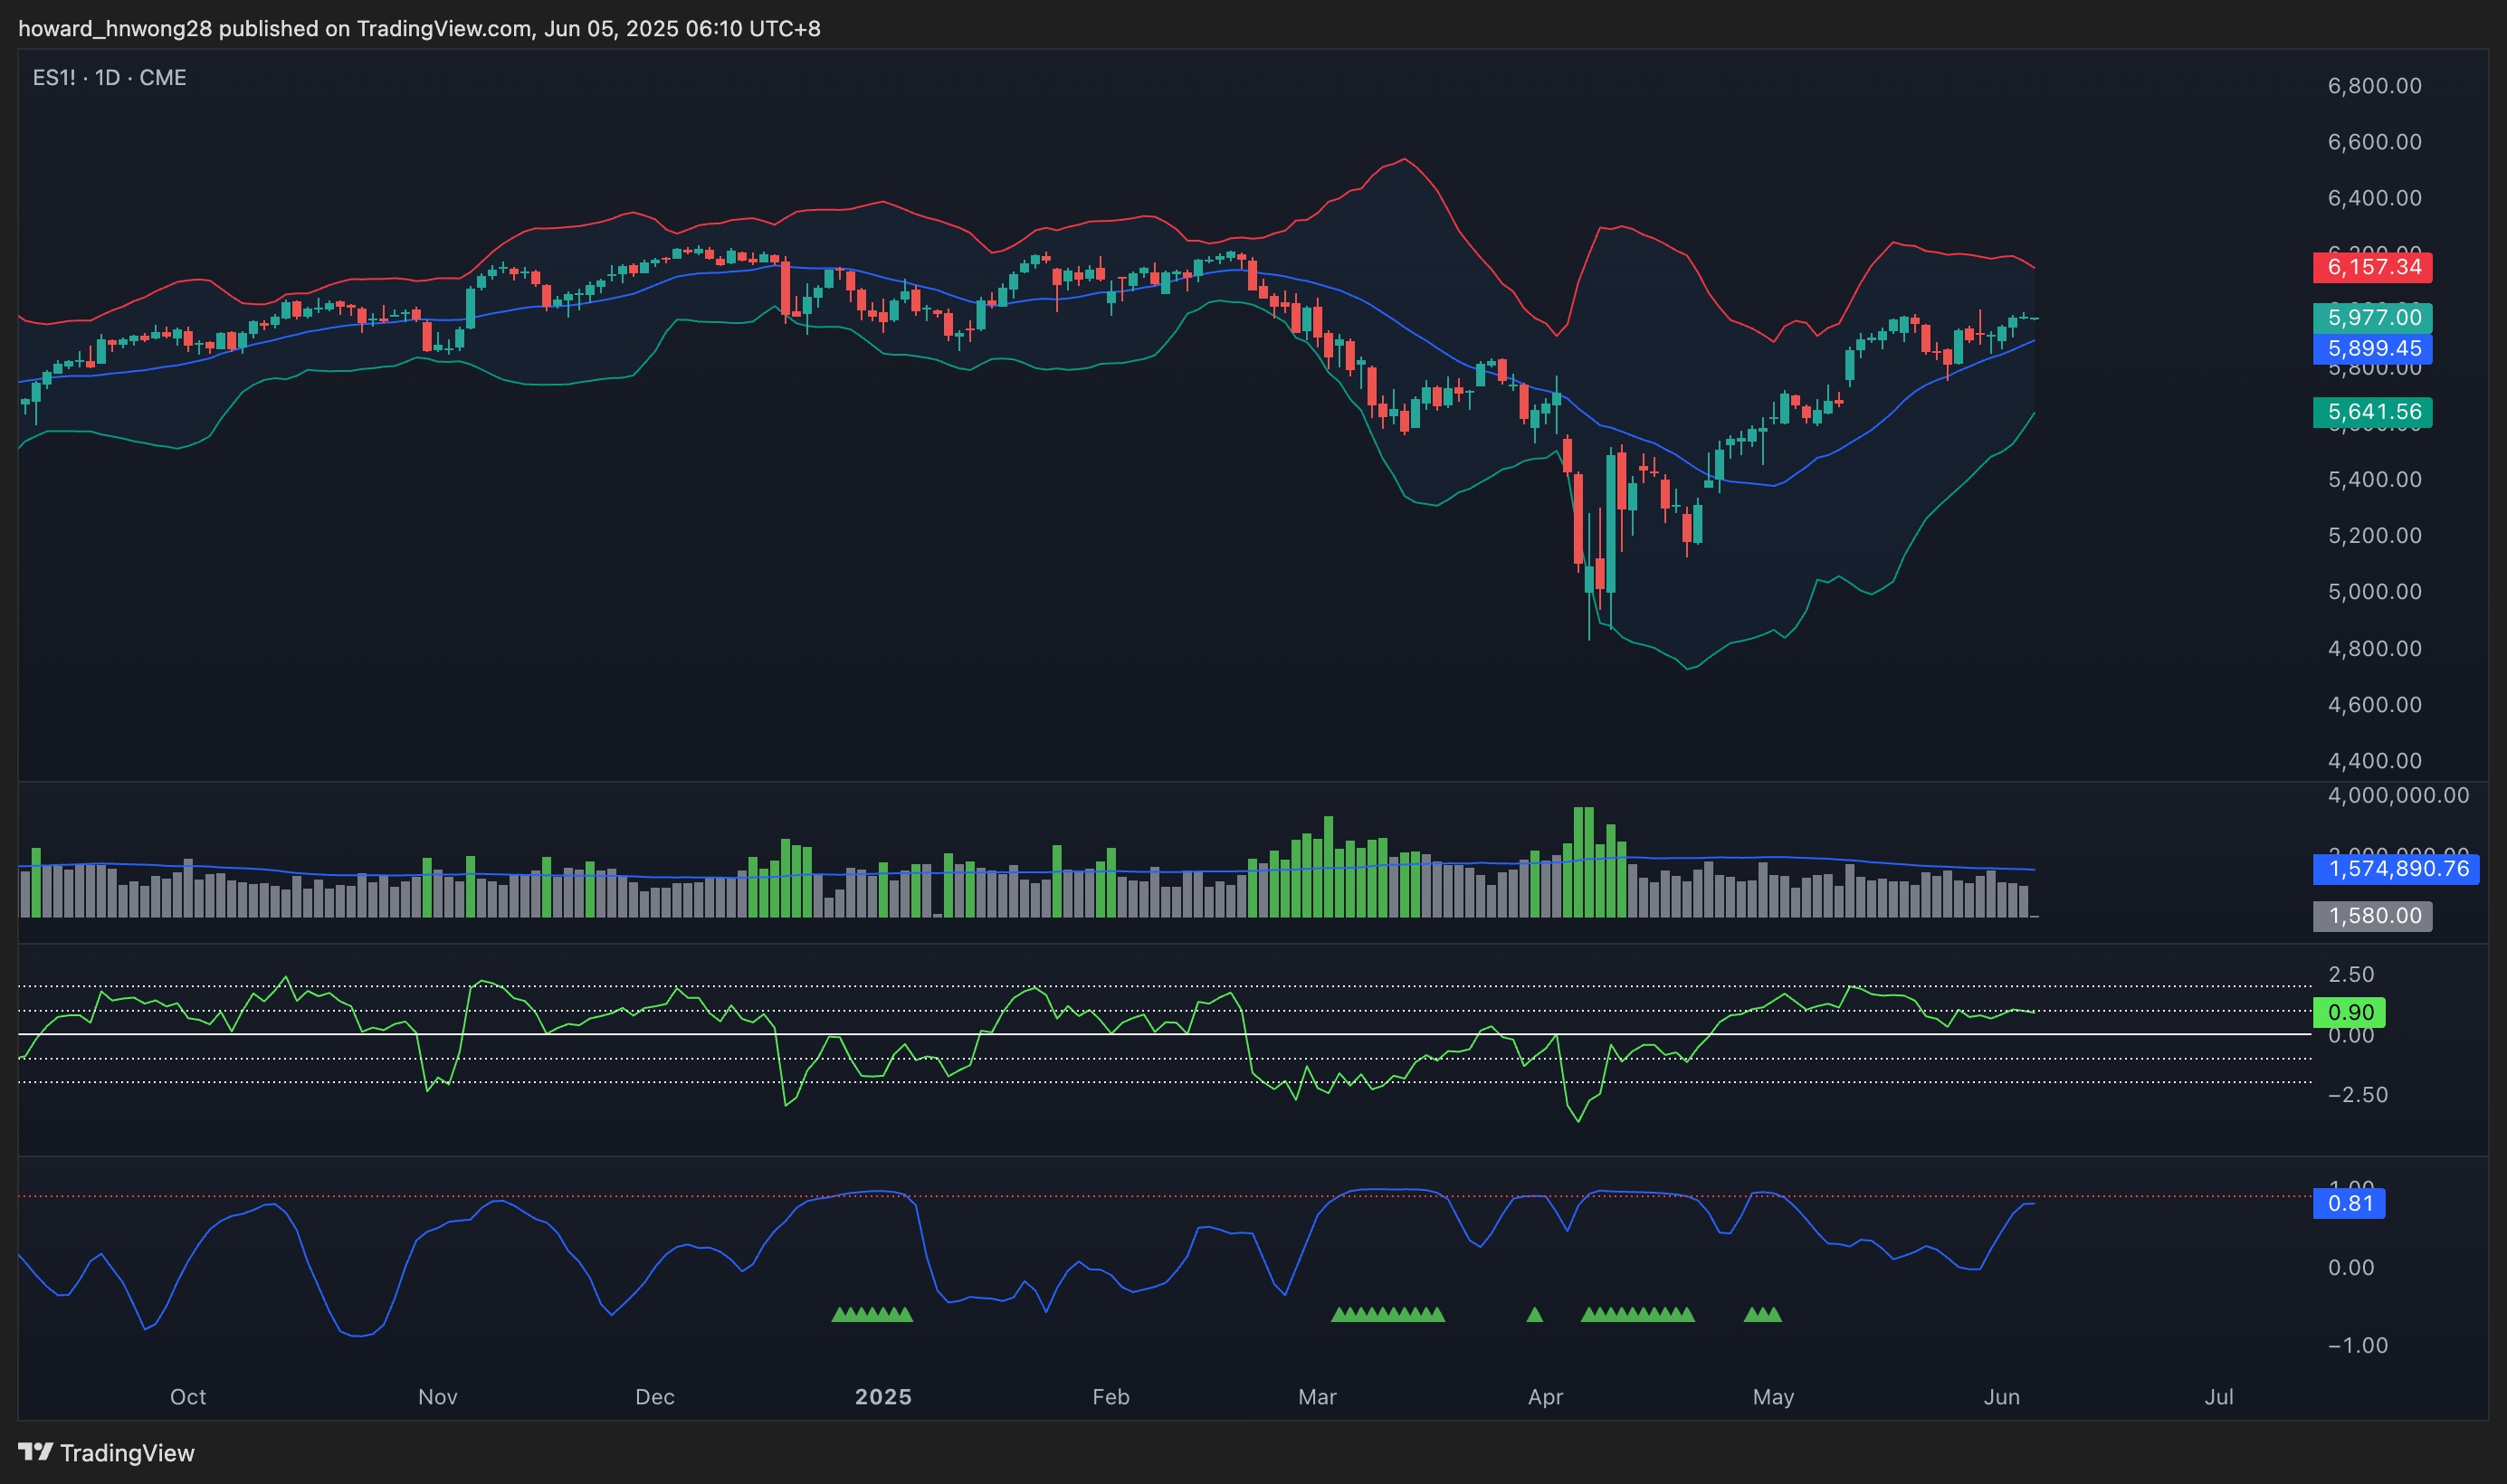Screen dimensions: 2507x1484
Task: Click the Jun label on the time axis
Action: [2001, 1397]
